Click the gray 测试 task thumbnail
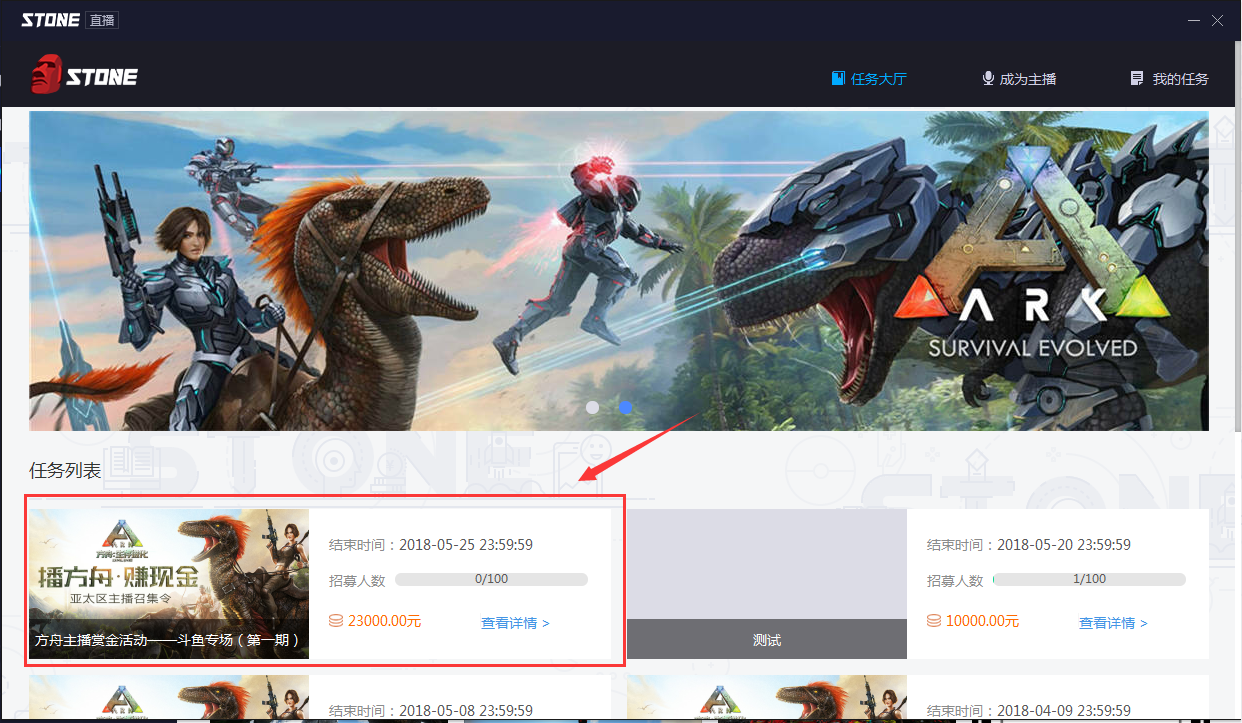Image resolution: width=1242 pixels, height=723 pixels. tap(766, 583)
